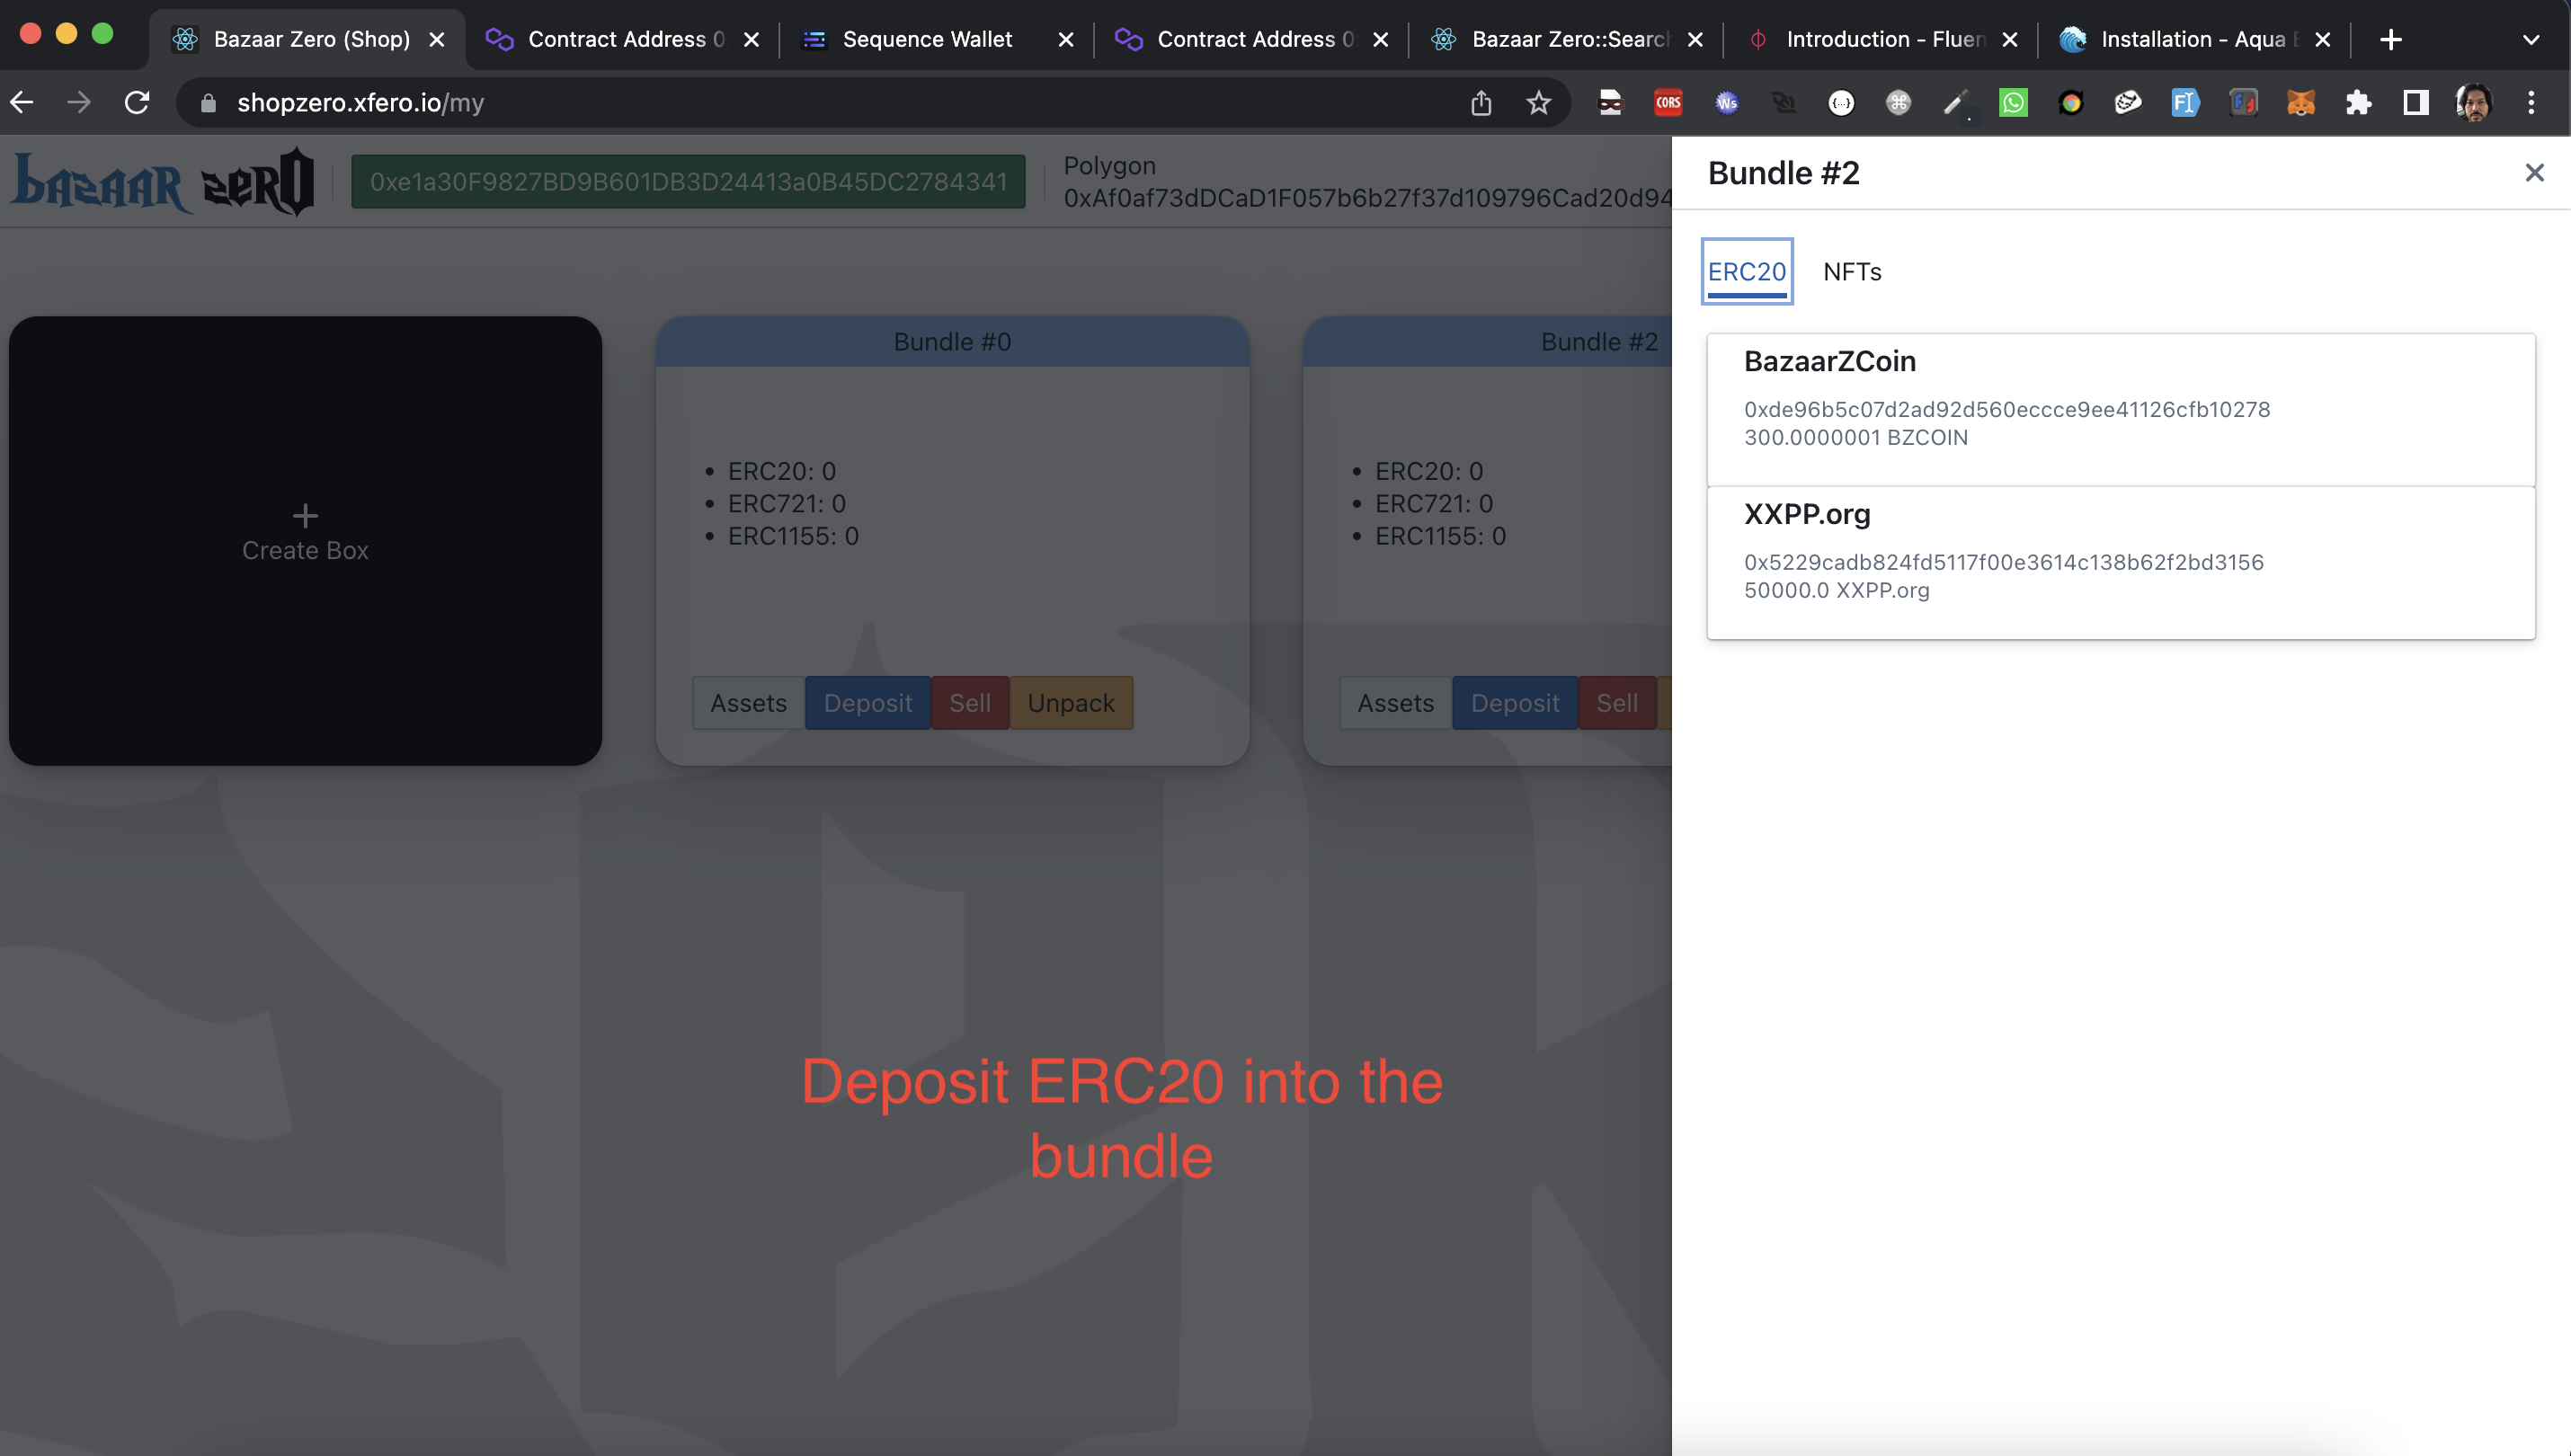The width and height of the screenshot is (2571, 1456).
Task: Open the Chrome three-dot menu
Action: click(x=2531, y=102)
